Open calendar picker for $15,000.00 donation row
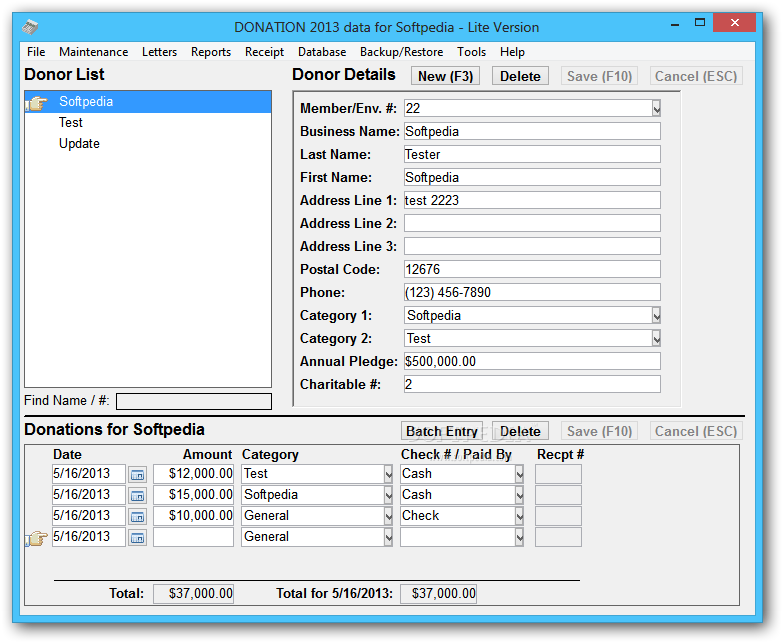The height and width of the screenshot is (643, 783). pyautogui.click(x=137, y=495)
